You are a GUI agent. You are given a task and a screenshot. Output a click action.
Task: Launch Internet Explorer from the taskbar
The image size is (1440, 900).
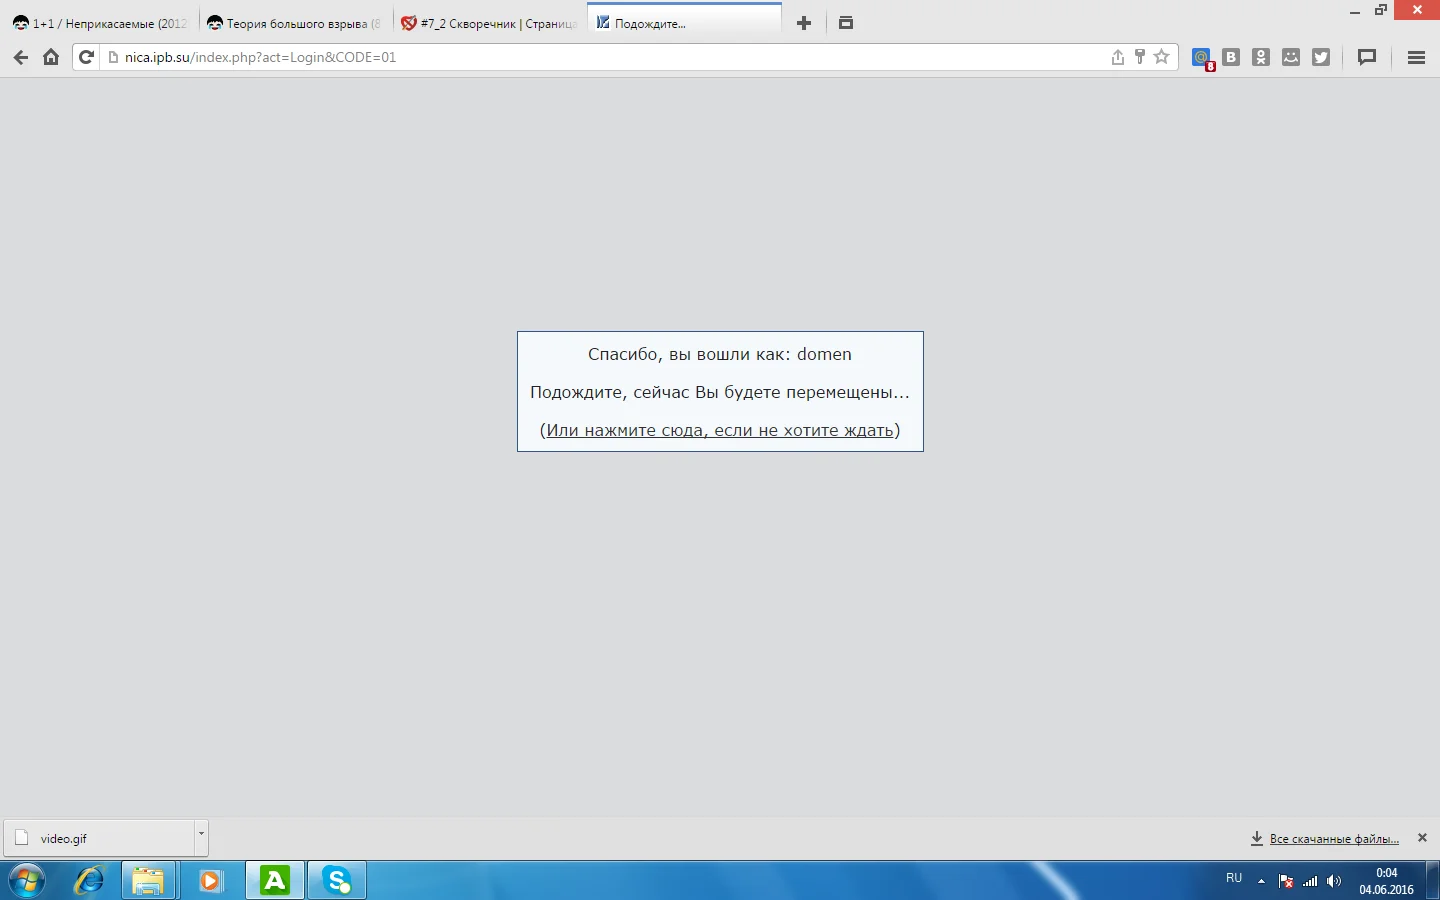tap(89, 881)
